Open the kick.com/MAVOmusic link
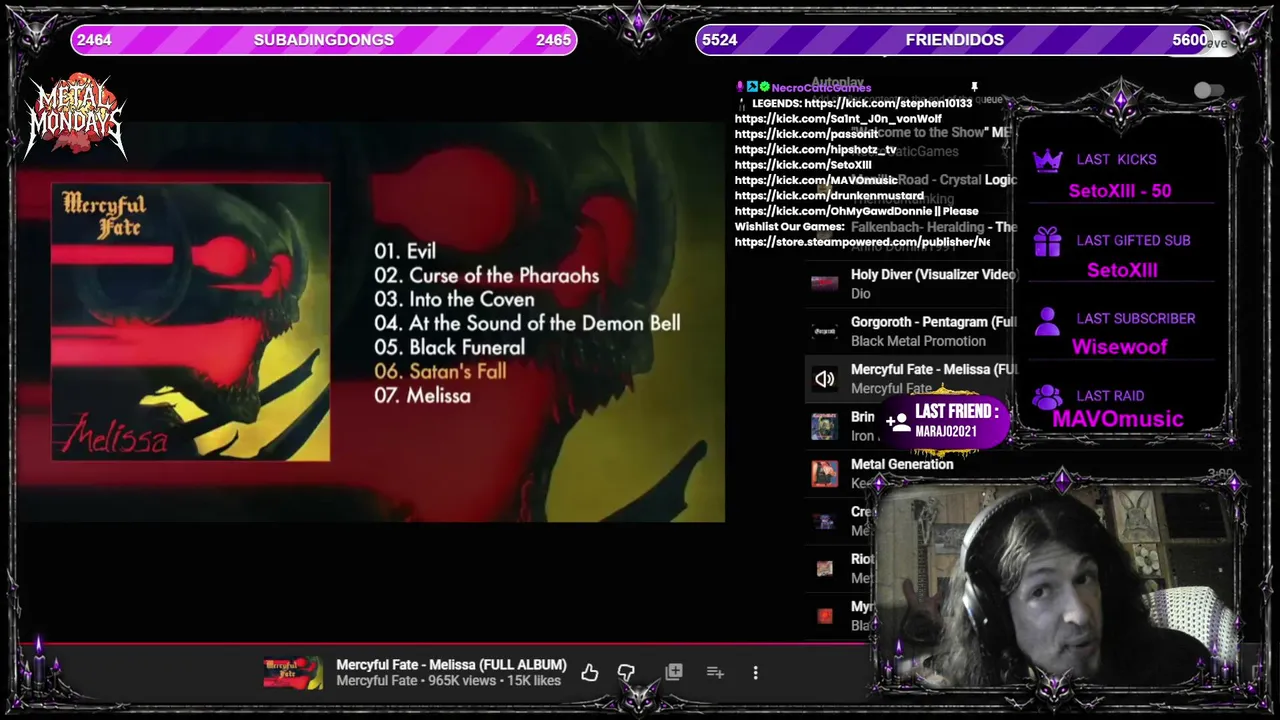 816,181
